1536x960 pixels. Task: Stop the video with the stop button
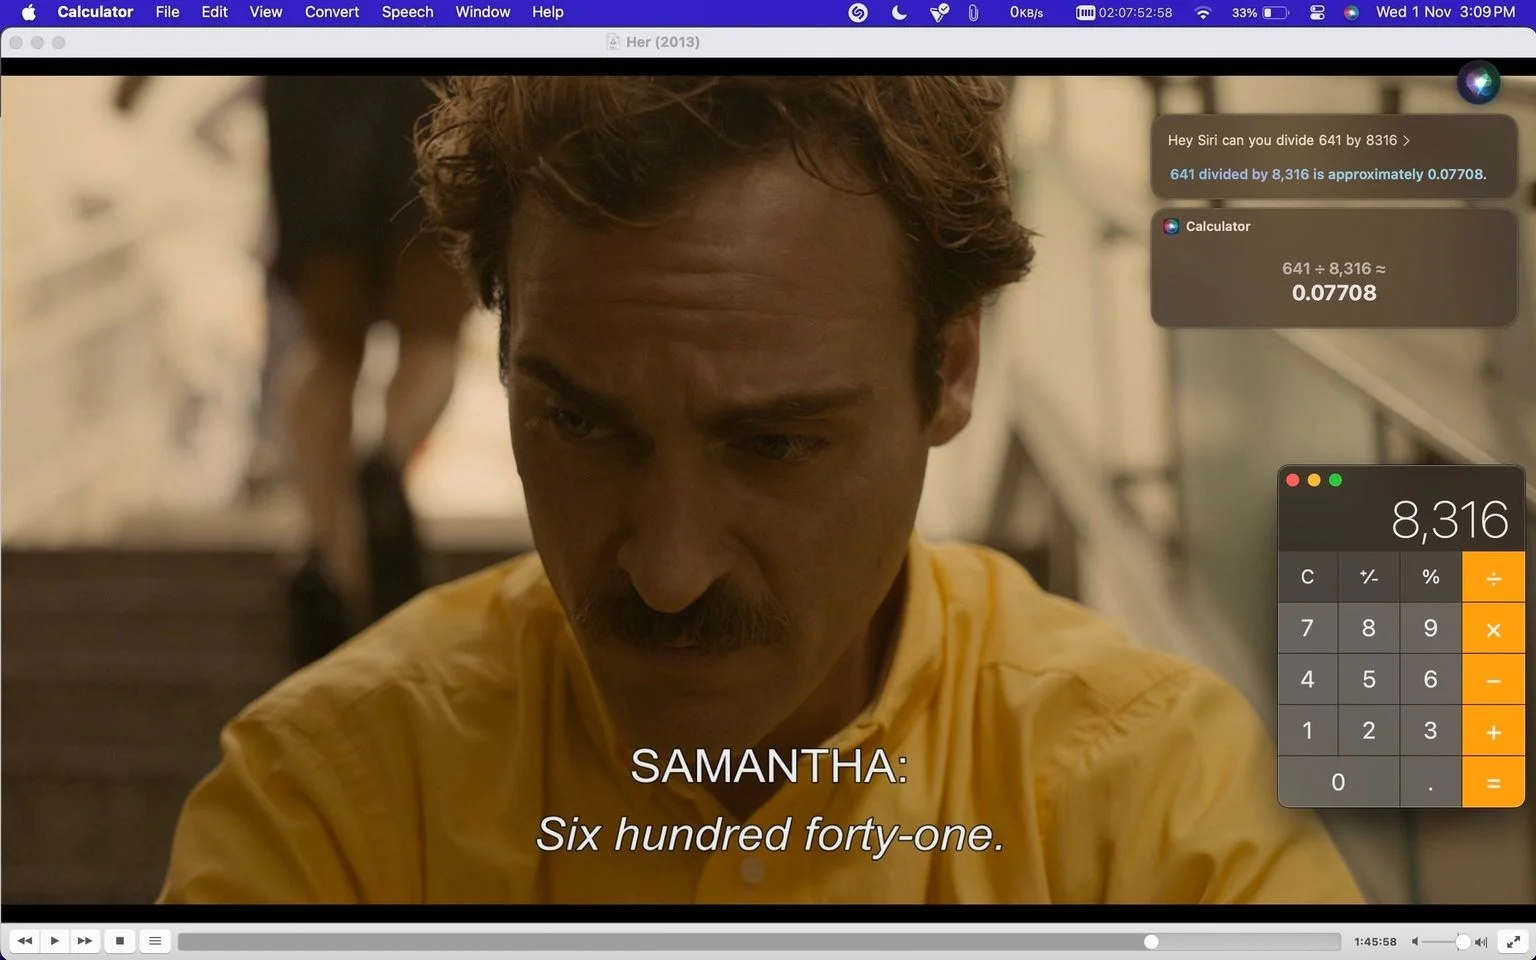click(x=120, y=941)
